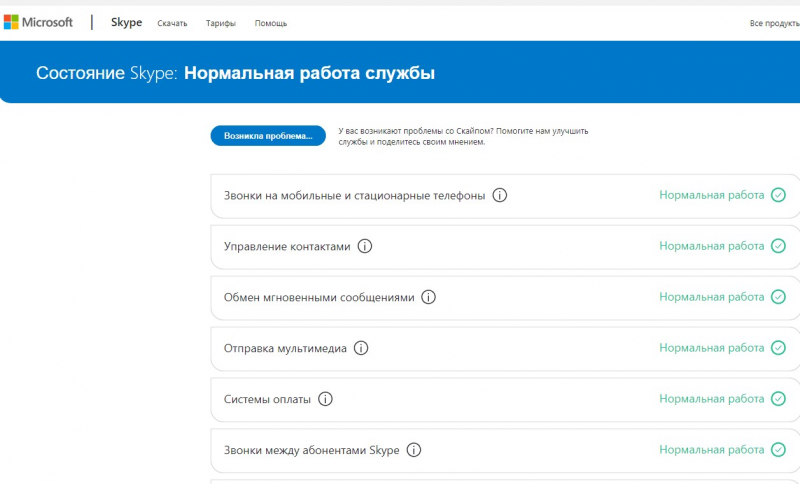Click green checkmark in Системы оплаты row
The height and width of the screenshot is (484, 800).
[x=778, y=398]
